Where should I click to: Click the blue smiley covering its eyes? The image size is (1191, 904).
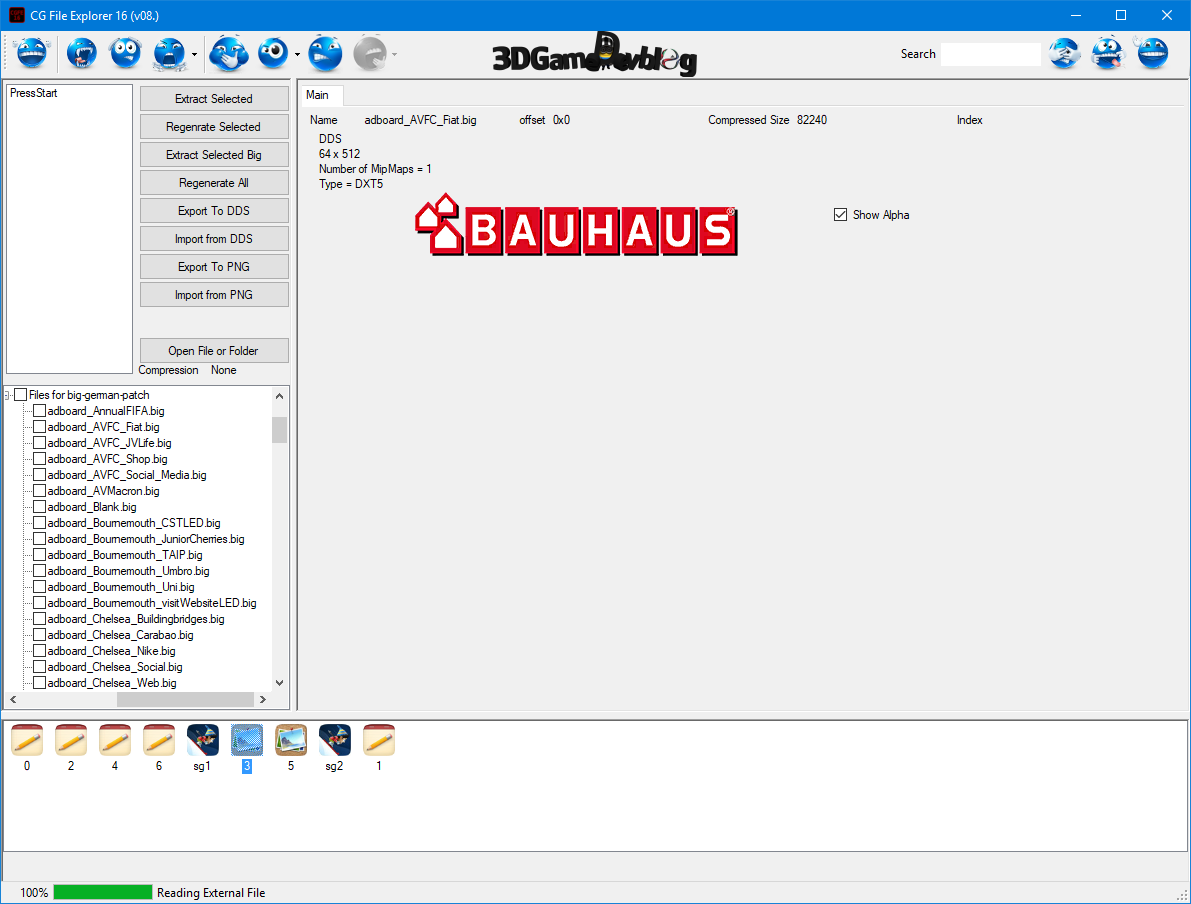(x=1065, y=54)
